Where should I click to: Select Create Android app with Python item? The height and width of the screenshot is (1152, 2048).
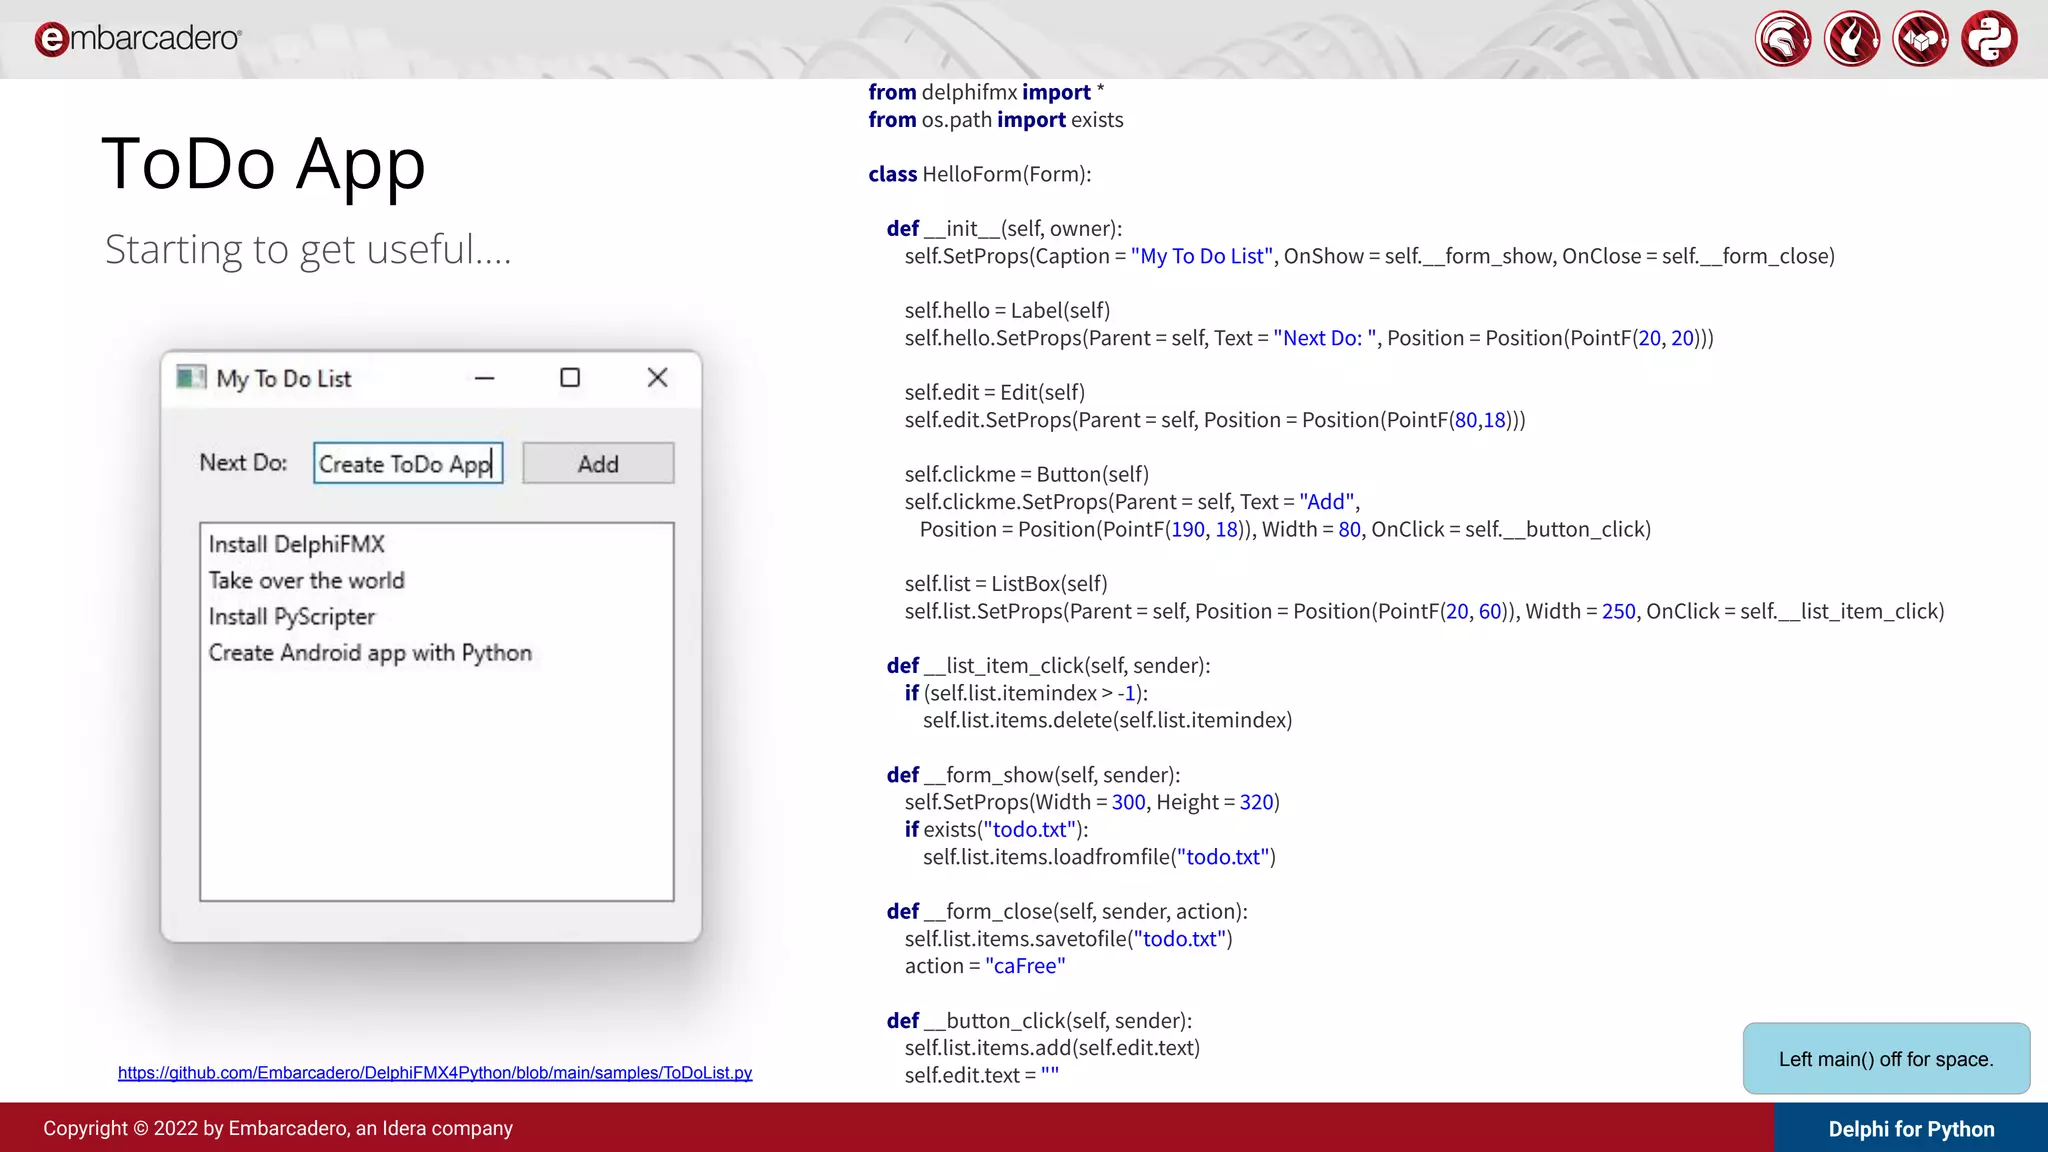pyautogui.click(x=370, y=652)
